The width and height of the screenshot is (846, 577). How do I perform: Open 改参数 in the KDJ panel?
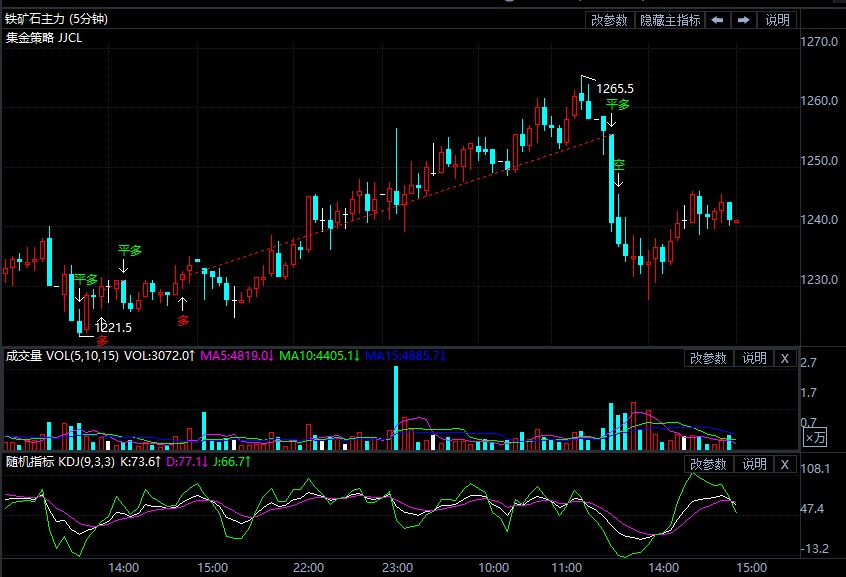(x=708, y=465)
